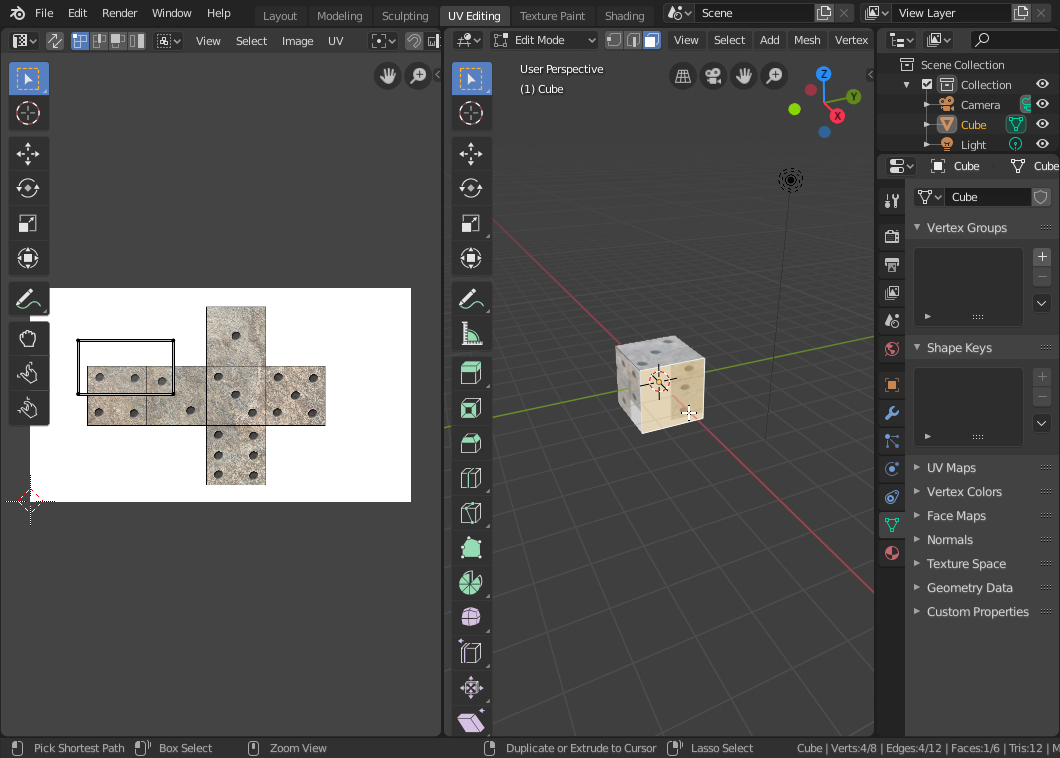Hide the Light in viewport
The height and width of the screenshot is (758, 1060).
point(1042,144)
